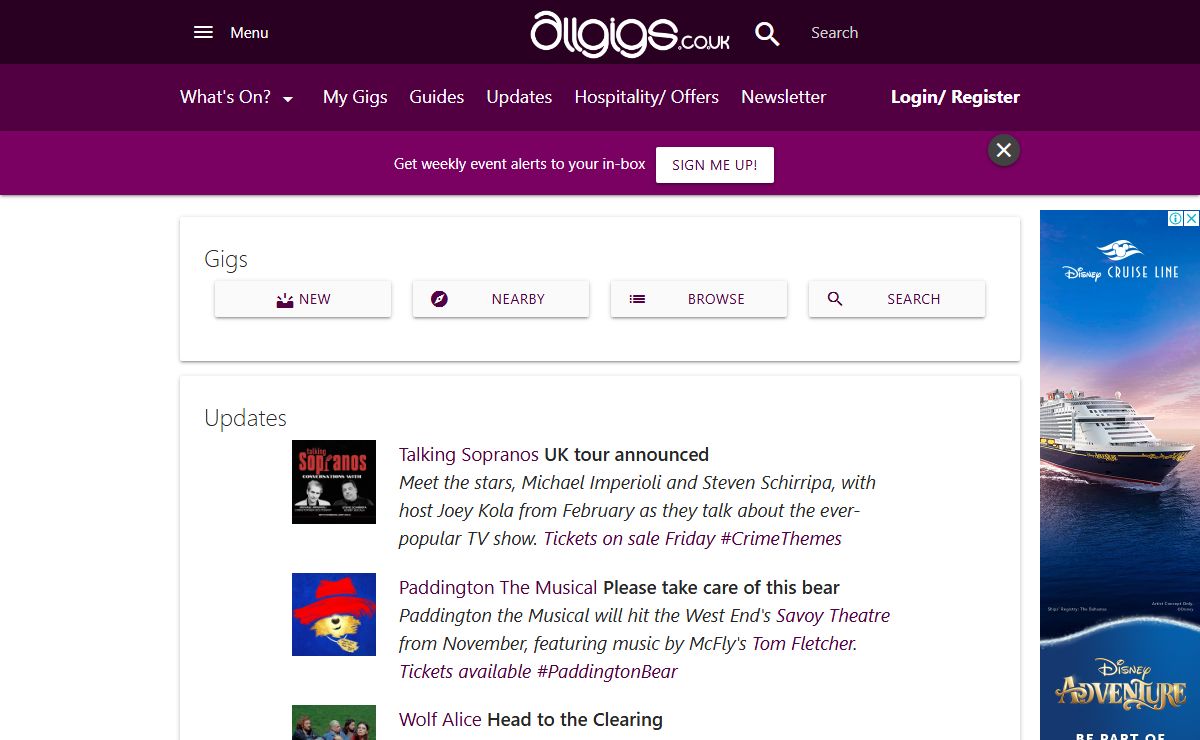Click the NEARBY gigs button
The height and width of the screenshot is (740, 1200).
501,299
